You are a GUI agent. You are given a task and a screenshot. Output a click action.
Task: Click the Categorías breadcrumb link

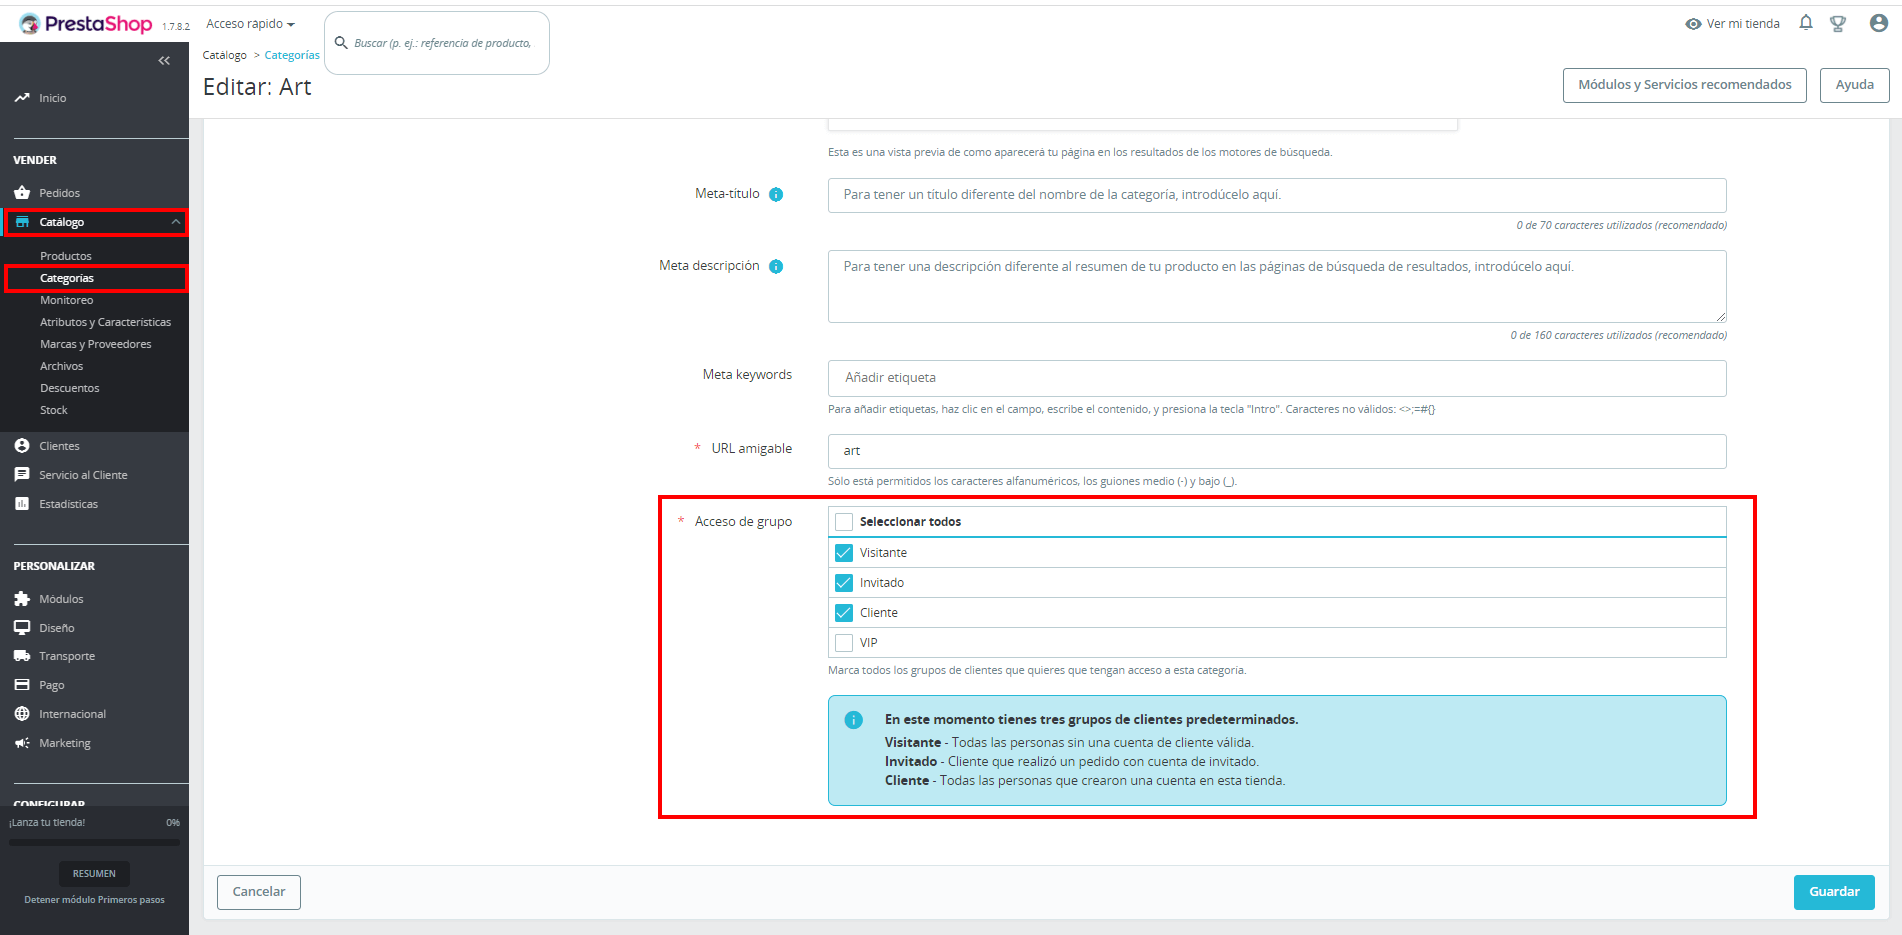[x=292, y=56]
